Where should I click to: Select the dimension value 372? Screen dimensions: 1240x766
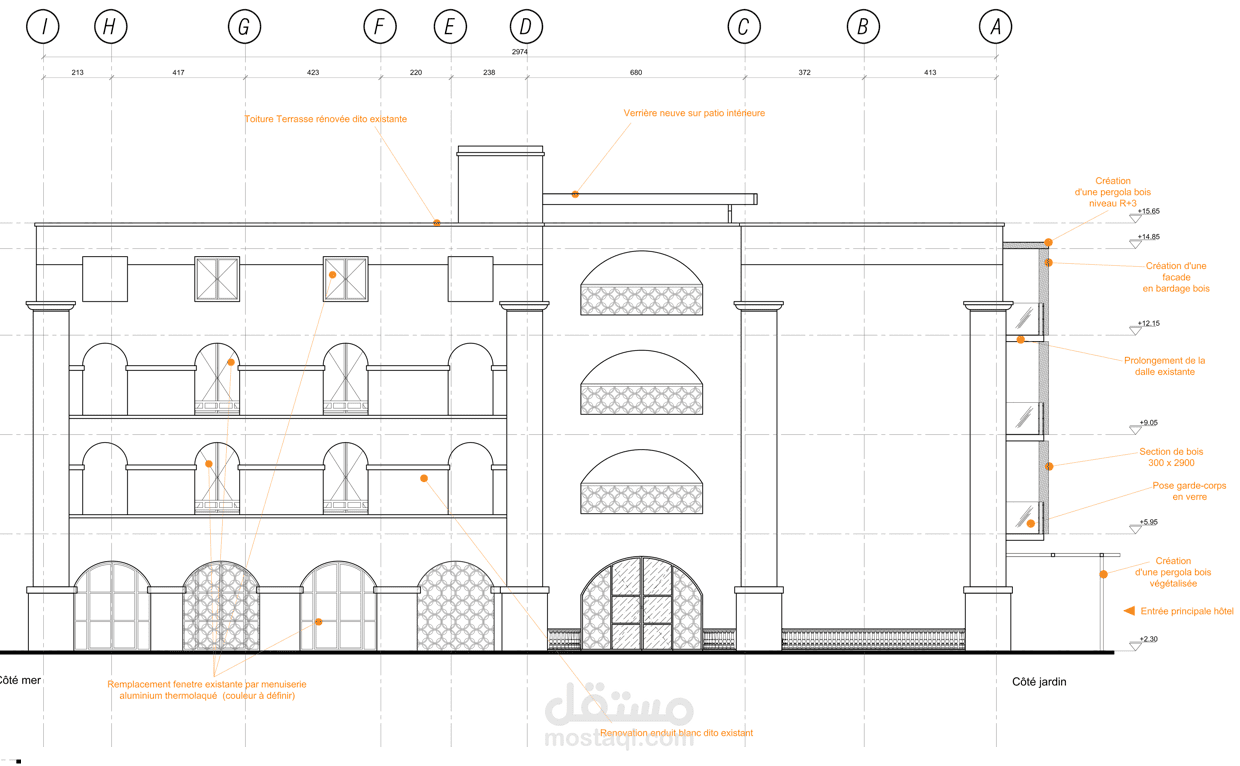[804, 72]
